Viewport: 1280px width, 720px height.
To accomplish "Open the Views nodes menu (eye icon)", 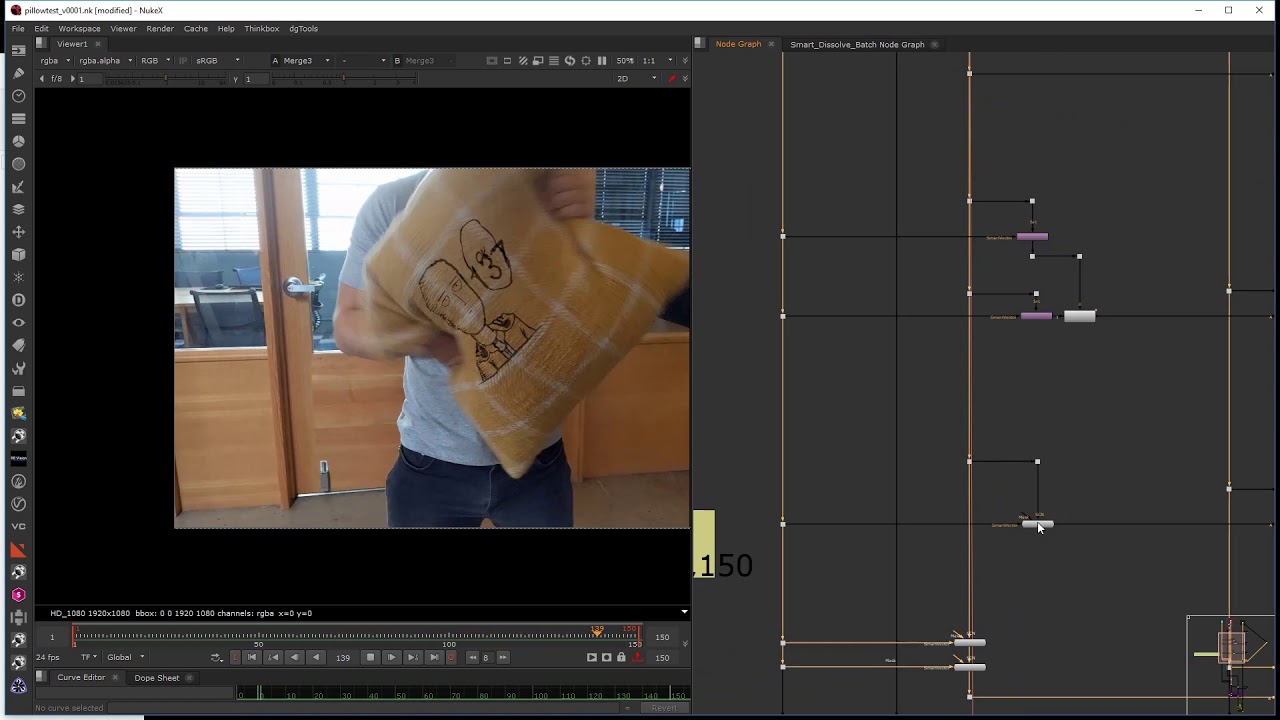I will coord(18,323).
